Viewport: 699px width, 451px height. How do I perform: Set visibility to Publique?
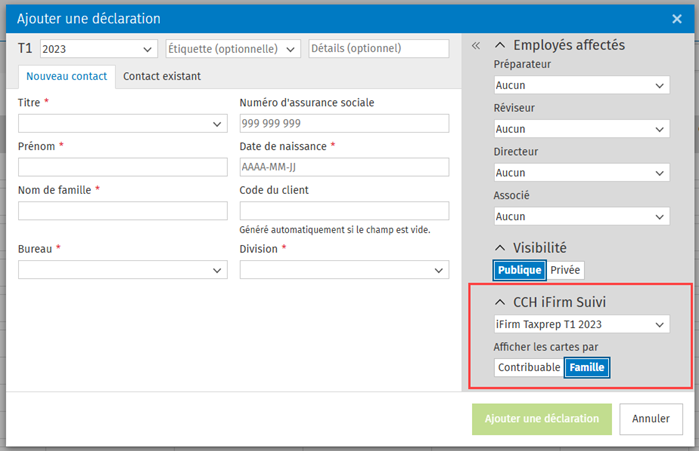pos(519,270)
